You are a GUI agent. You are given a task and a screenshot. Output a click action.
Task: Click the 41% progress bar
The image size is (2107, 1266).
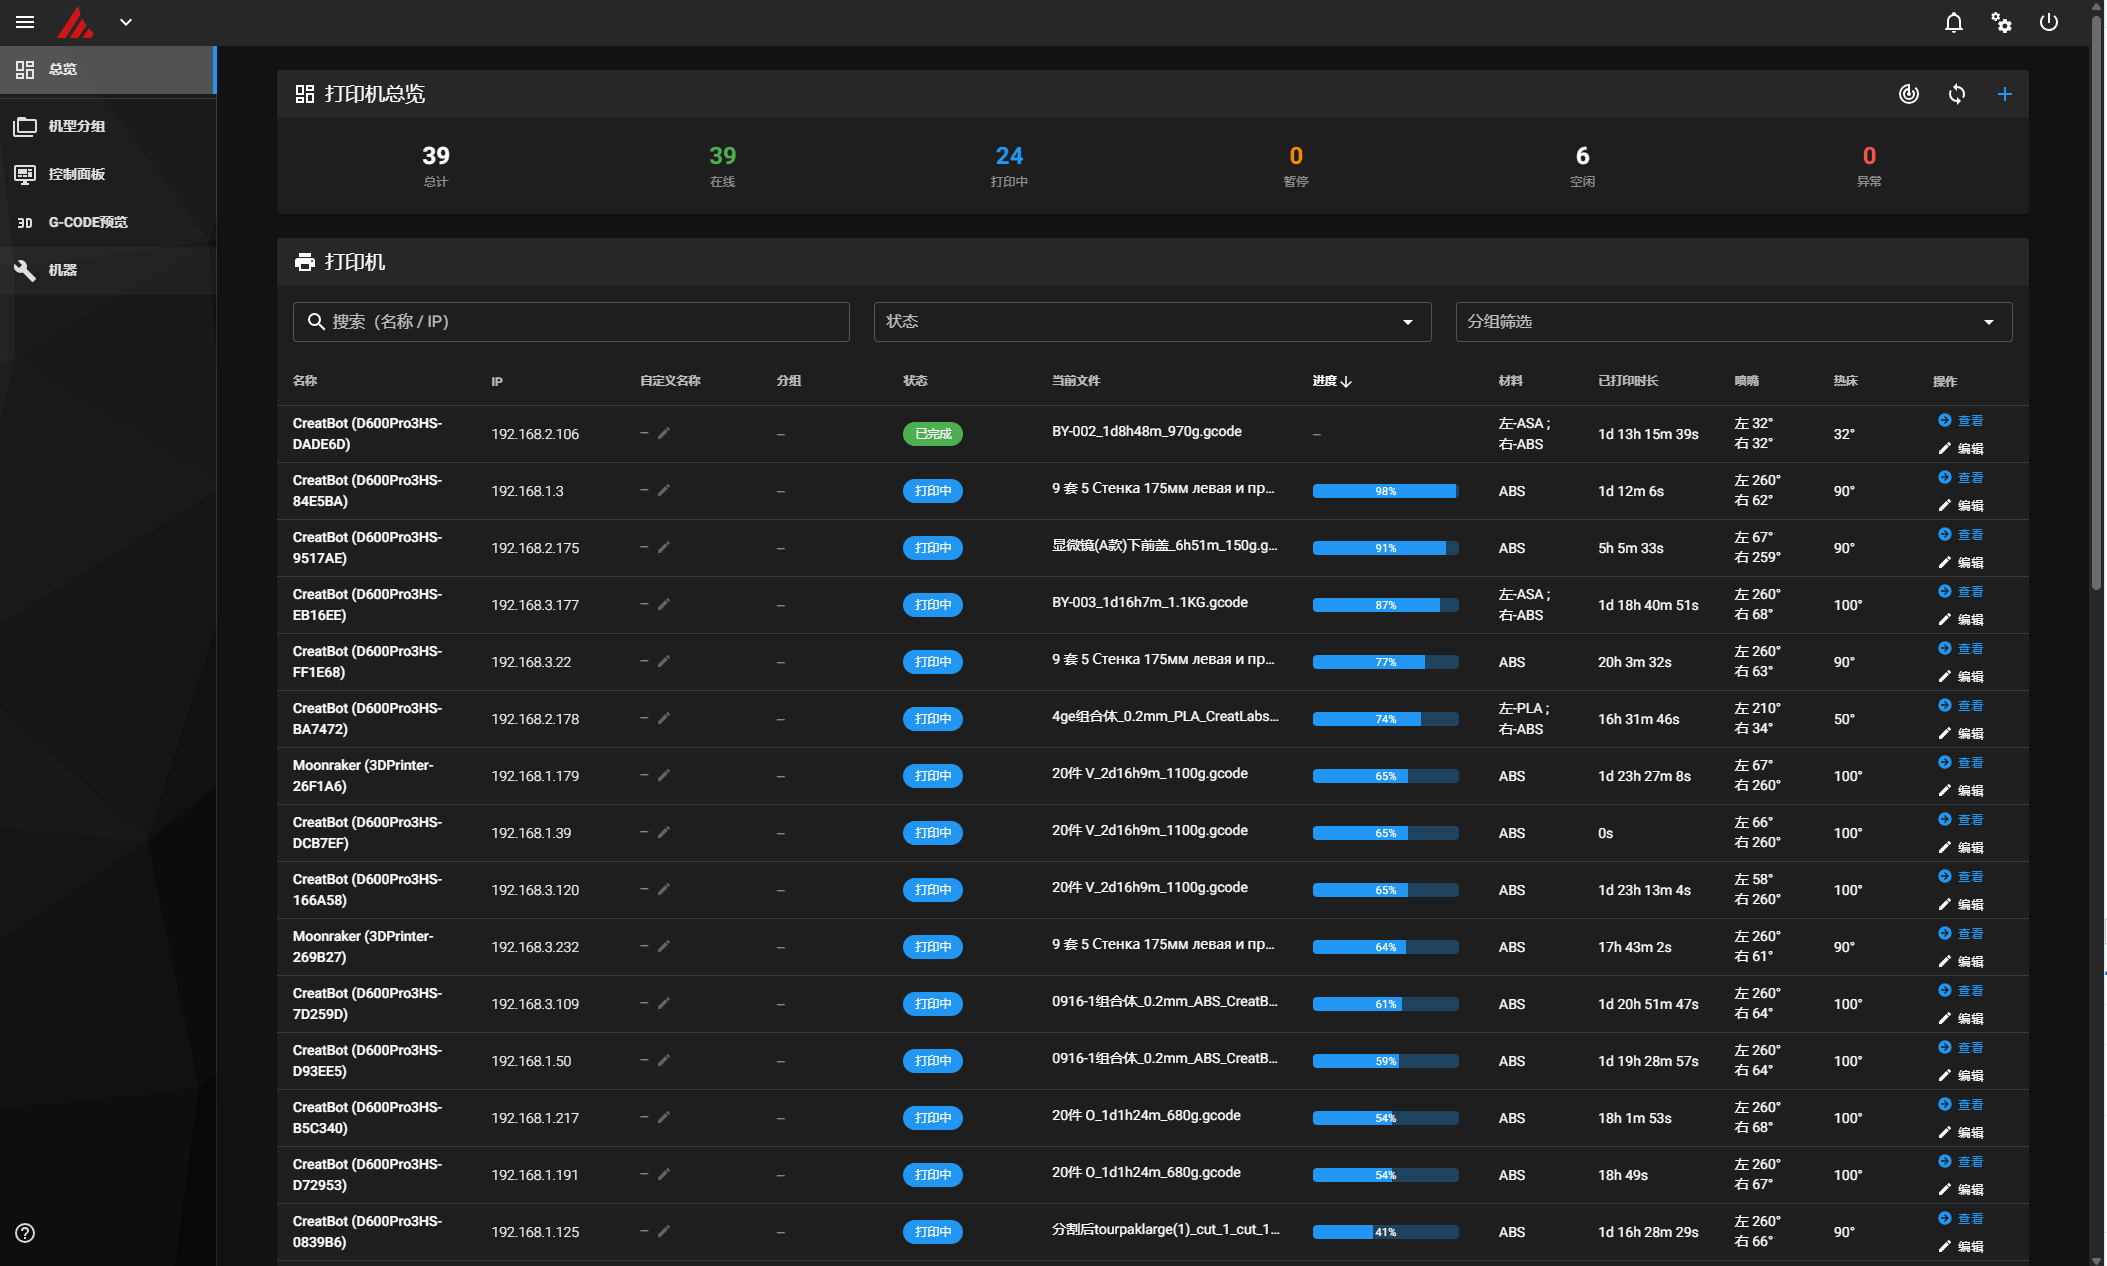tap(1385, 1232)
